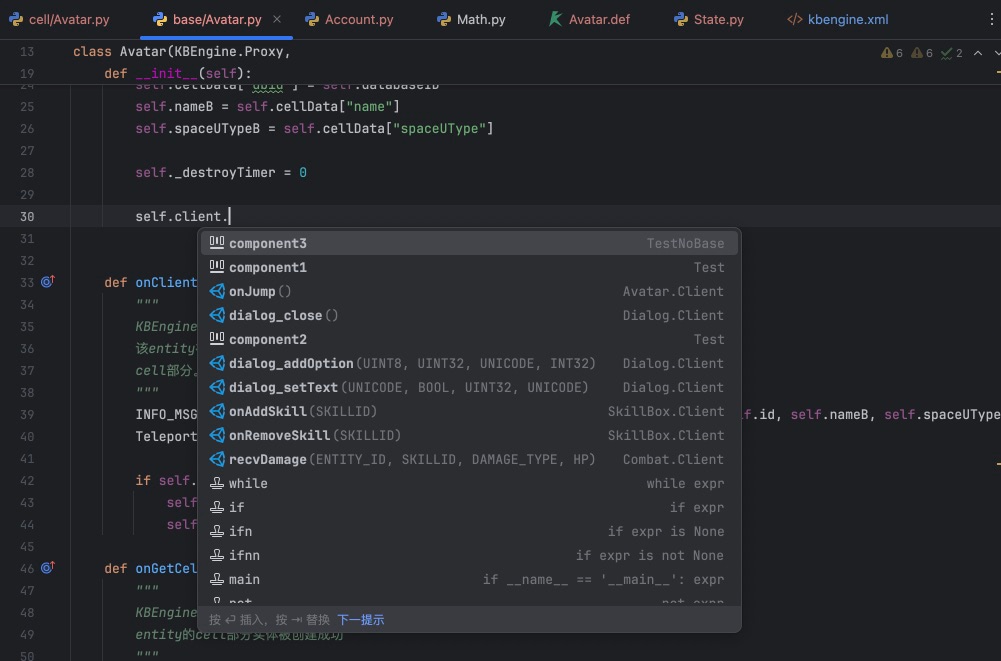Choose the onAddSkill(SKILLID) suggestion
Viewport: 1001px width, 661px height.
pyautogui.click(x=267, y=411)
